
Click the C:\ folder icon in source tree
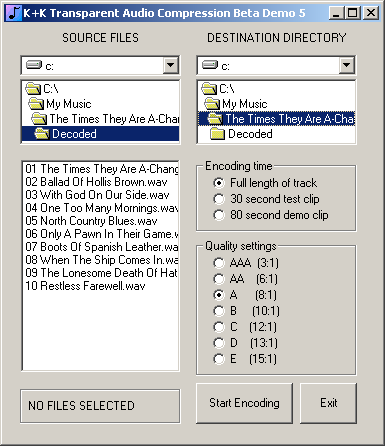point(33,89)
